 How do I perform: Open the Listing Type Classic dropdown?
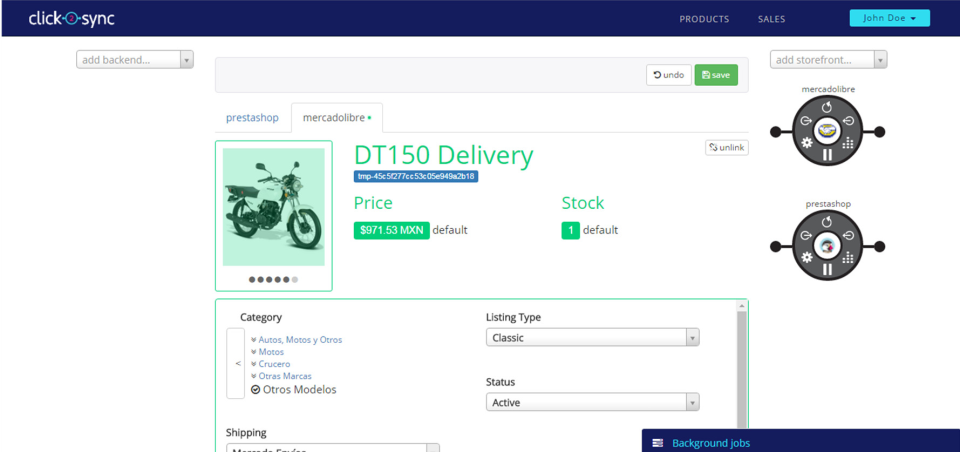point(592,337)
